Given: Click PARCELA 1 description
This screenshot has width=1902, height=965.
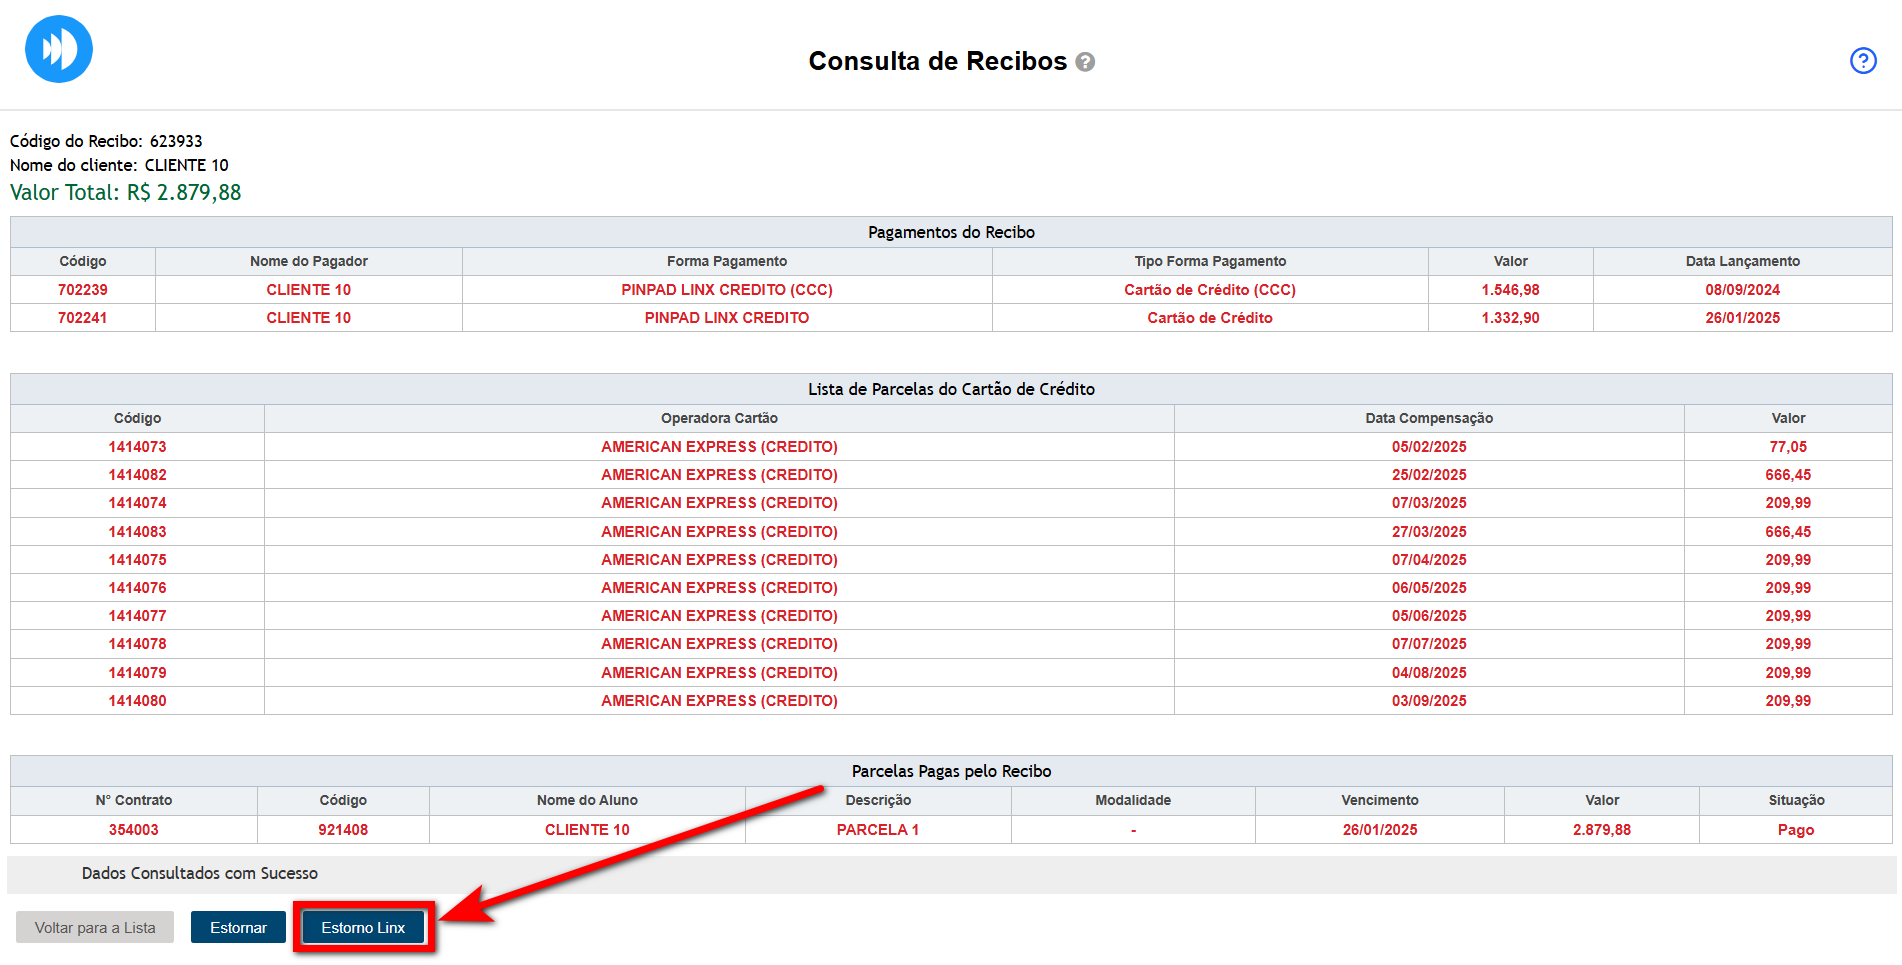Looking at the screenshot, I should coord(877,830).
